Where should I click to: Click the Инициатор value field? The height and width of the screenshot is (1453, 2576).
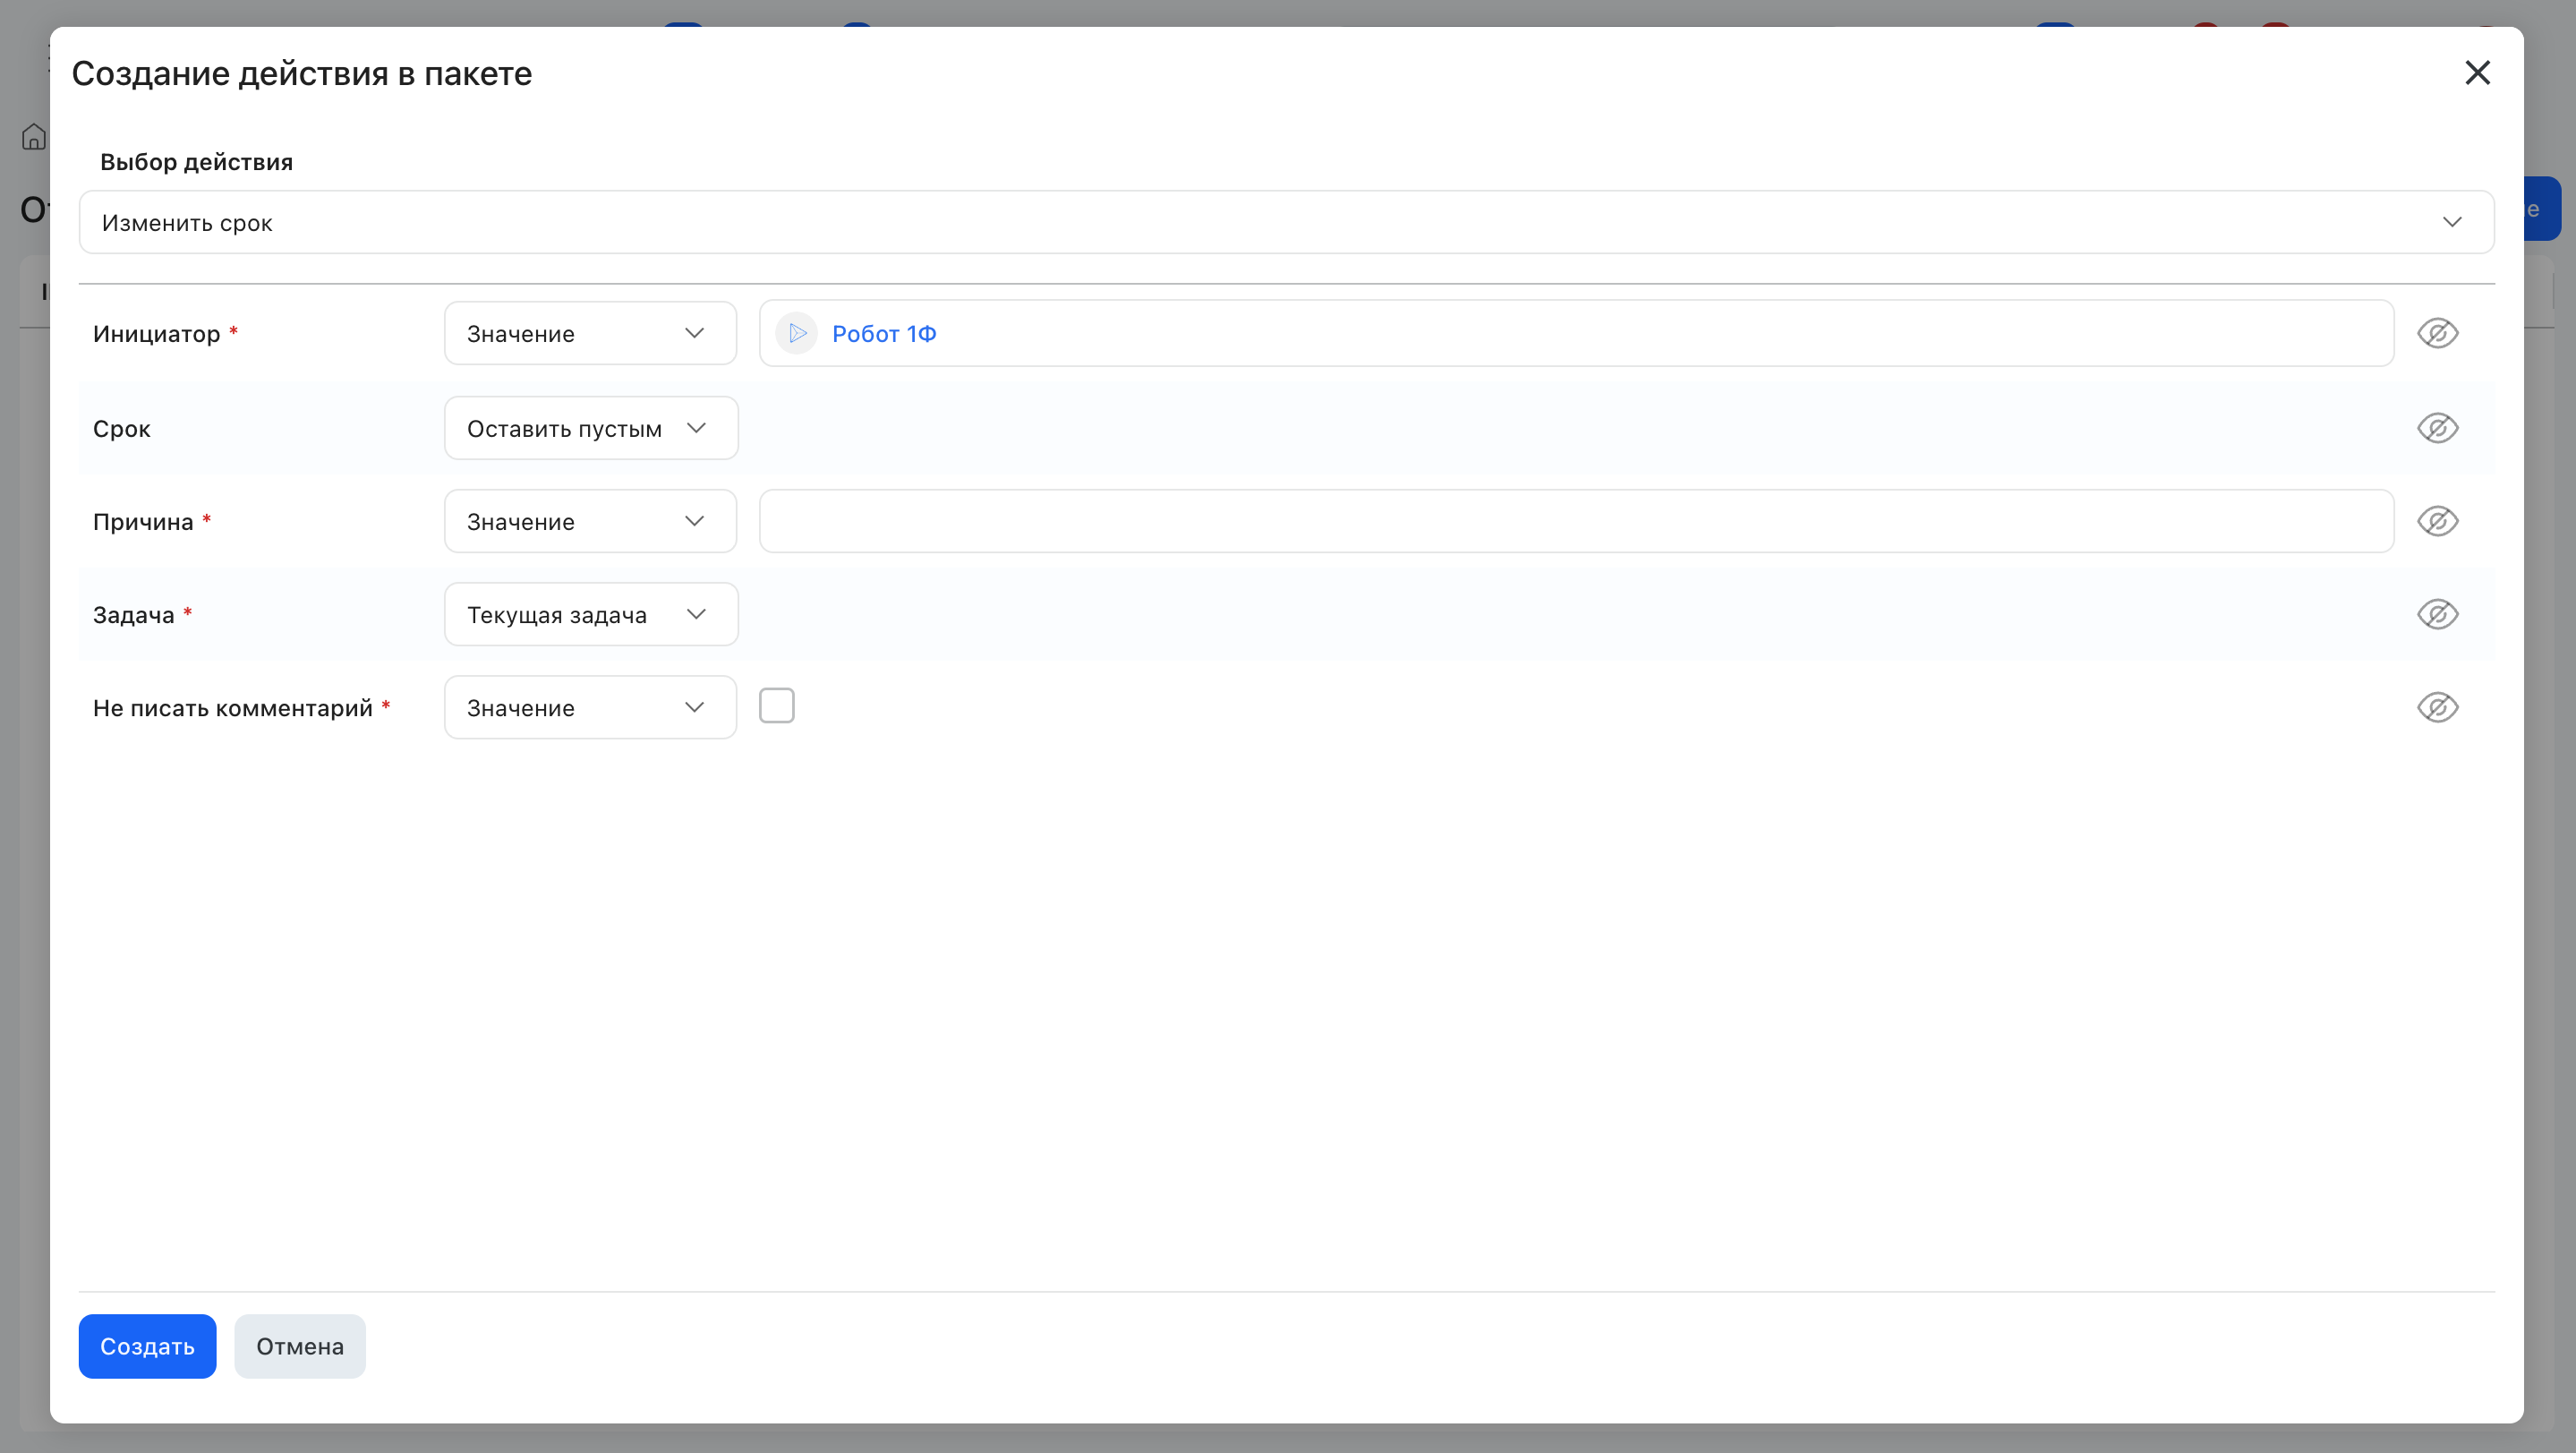1576,333
